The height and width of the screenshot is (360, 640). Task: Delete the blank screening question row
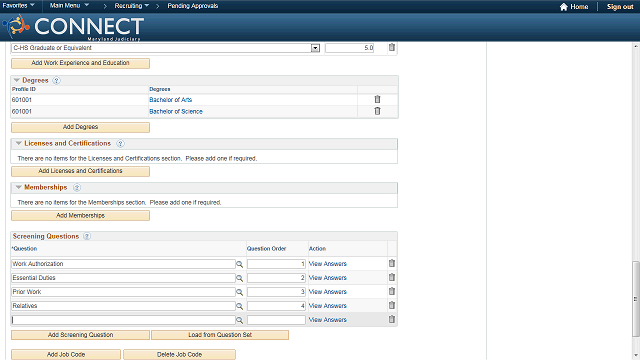(392, 319)
